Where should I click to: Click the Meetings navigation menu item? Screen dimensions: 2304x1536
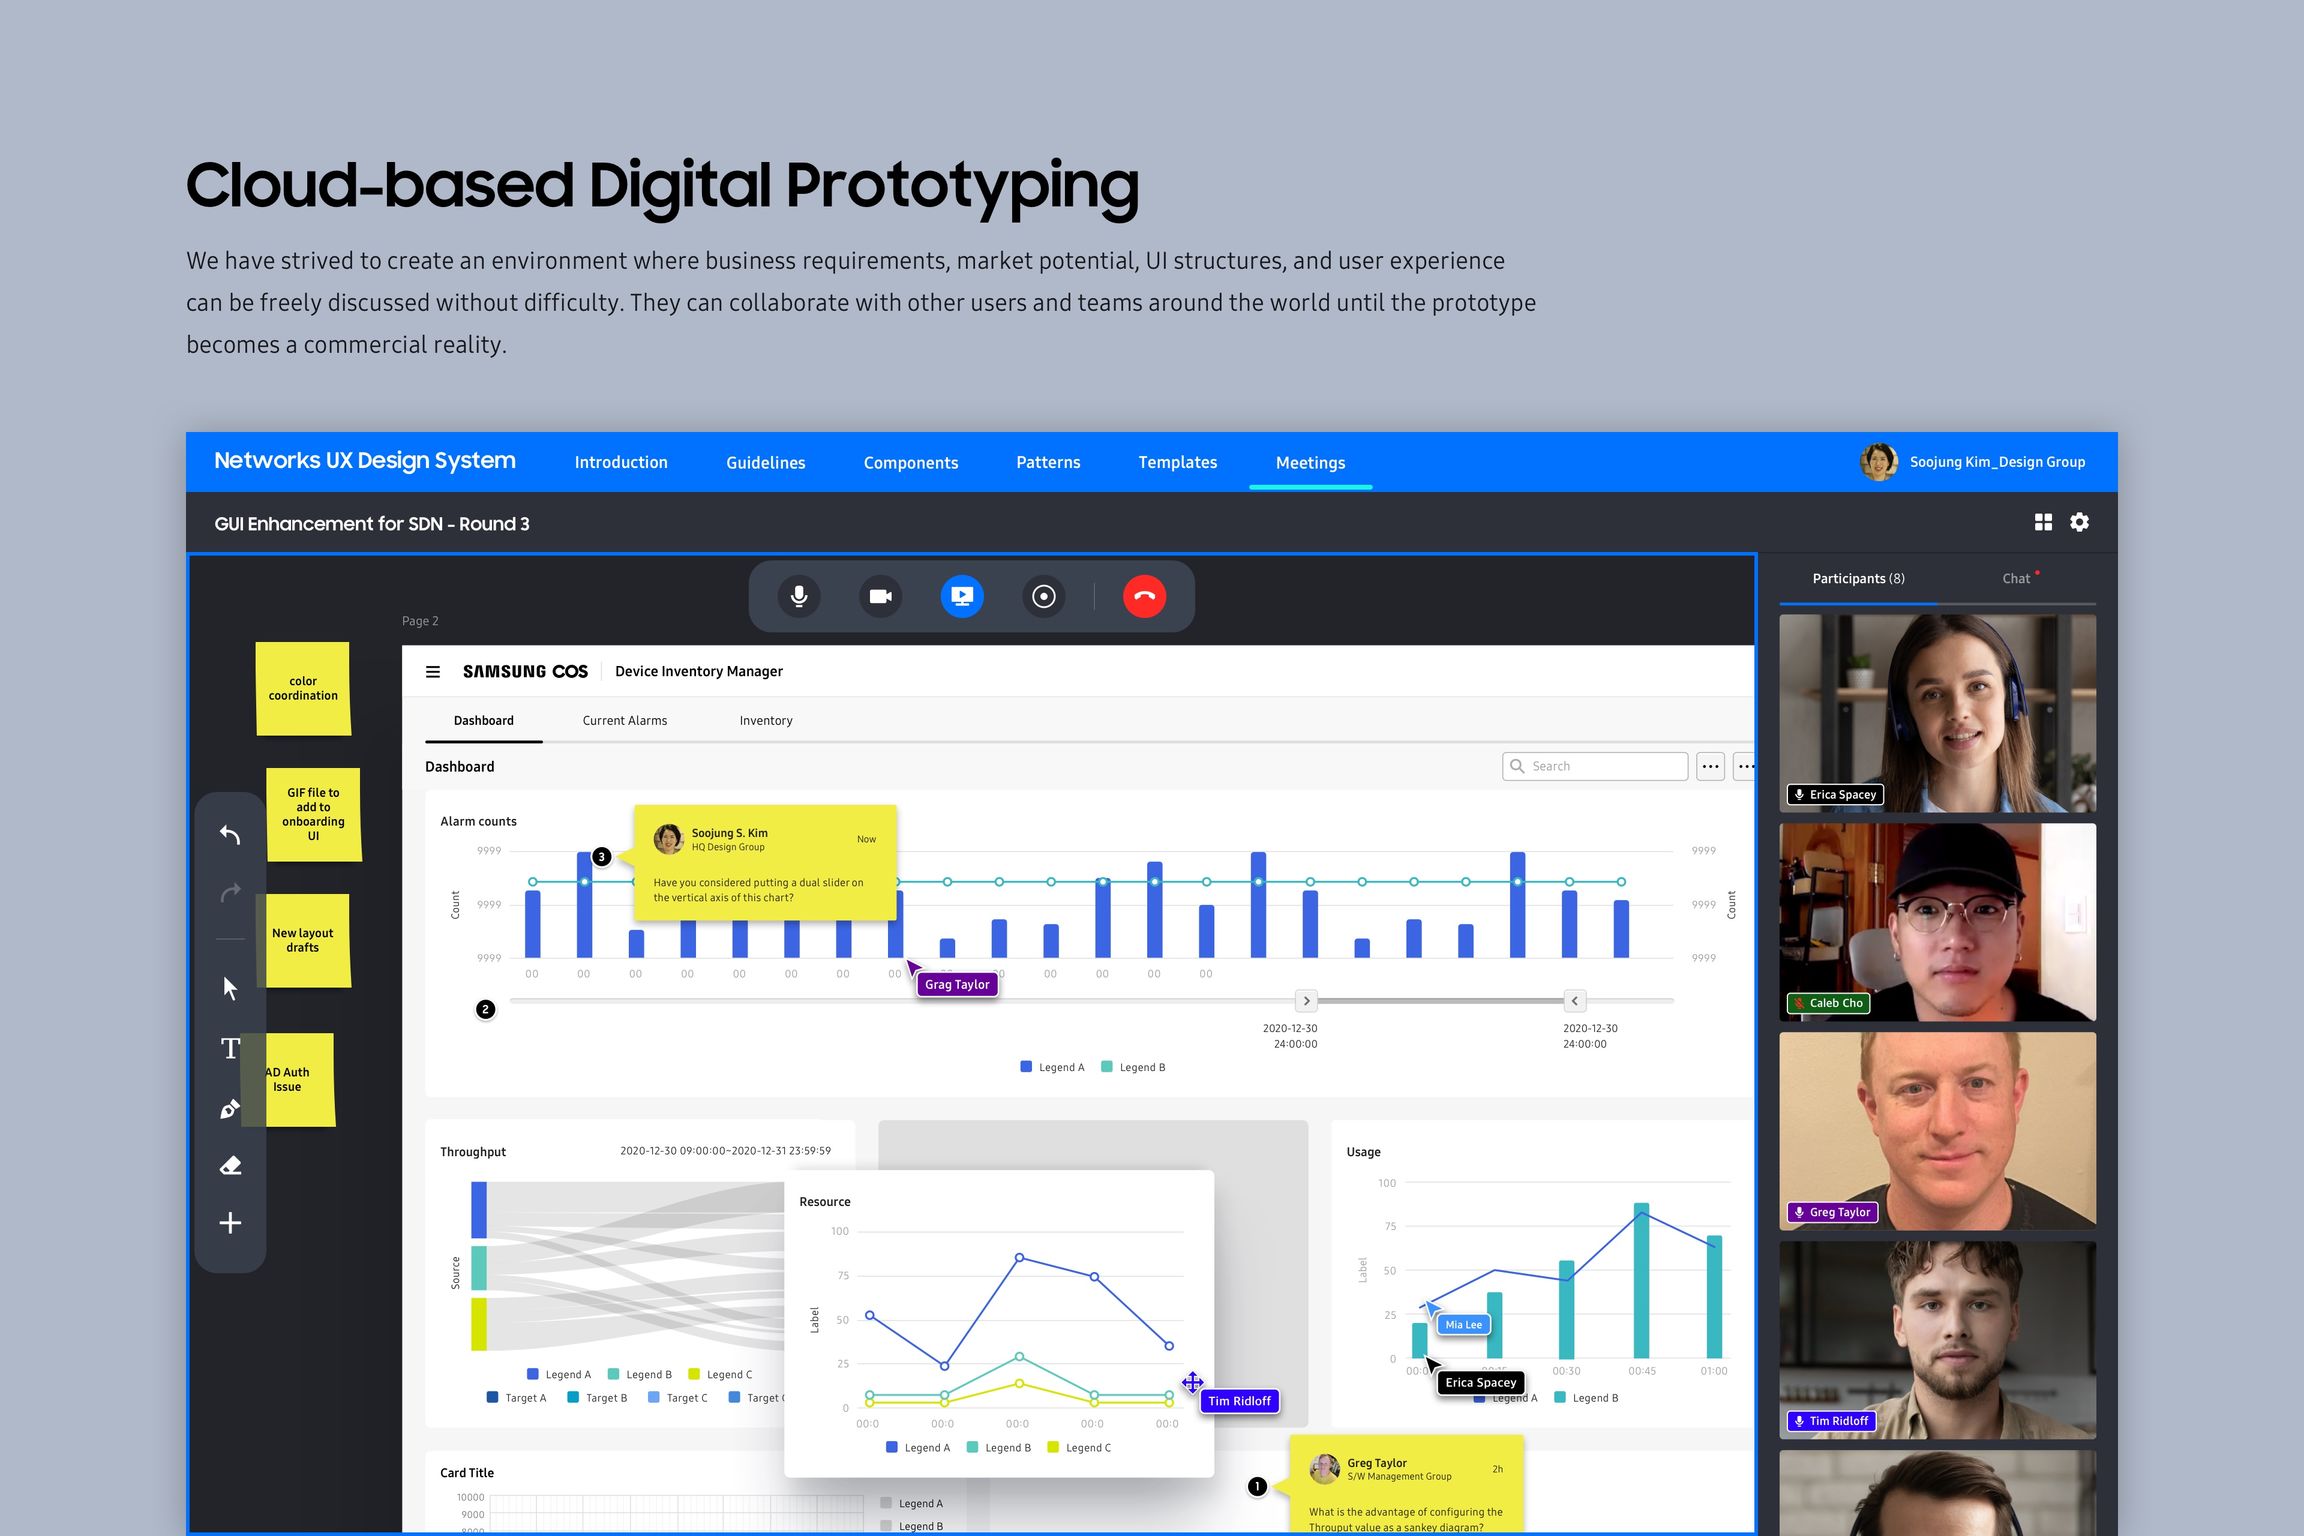pos(1310,461)
